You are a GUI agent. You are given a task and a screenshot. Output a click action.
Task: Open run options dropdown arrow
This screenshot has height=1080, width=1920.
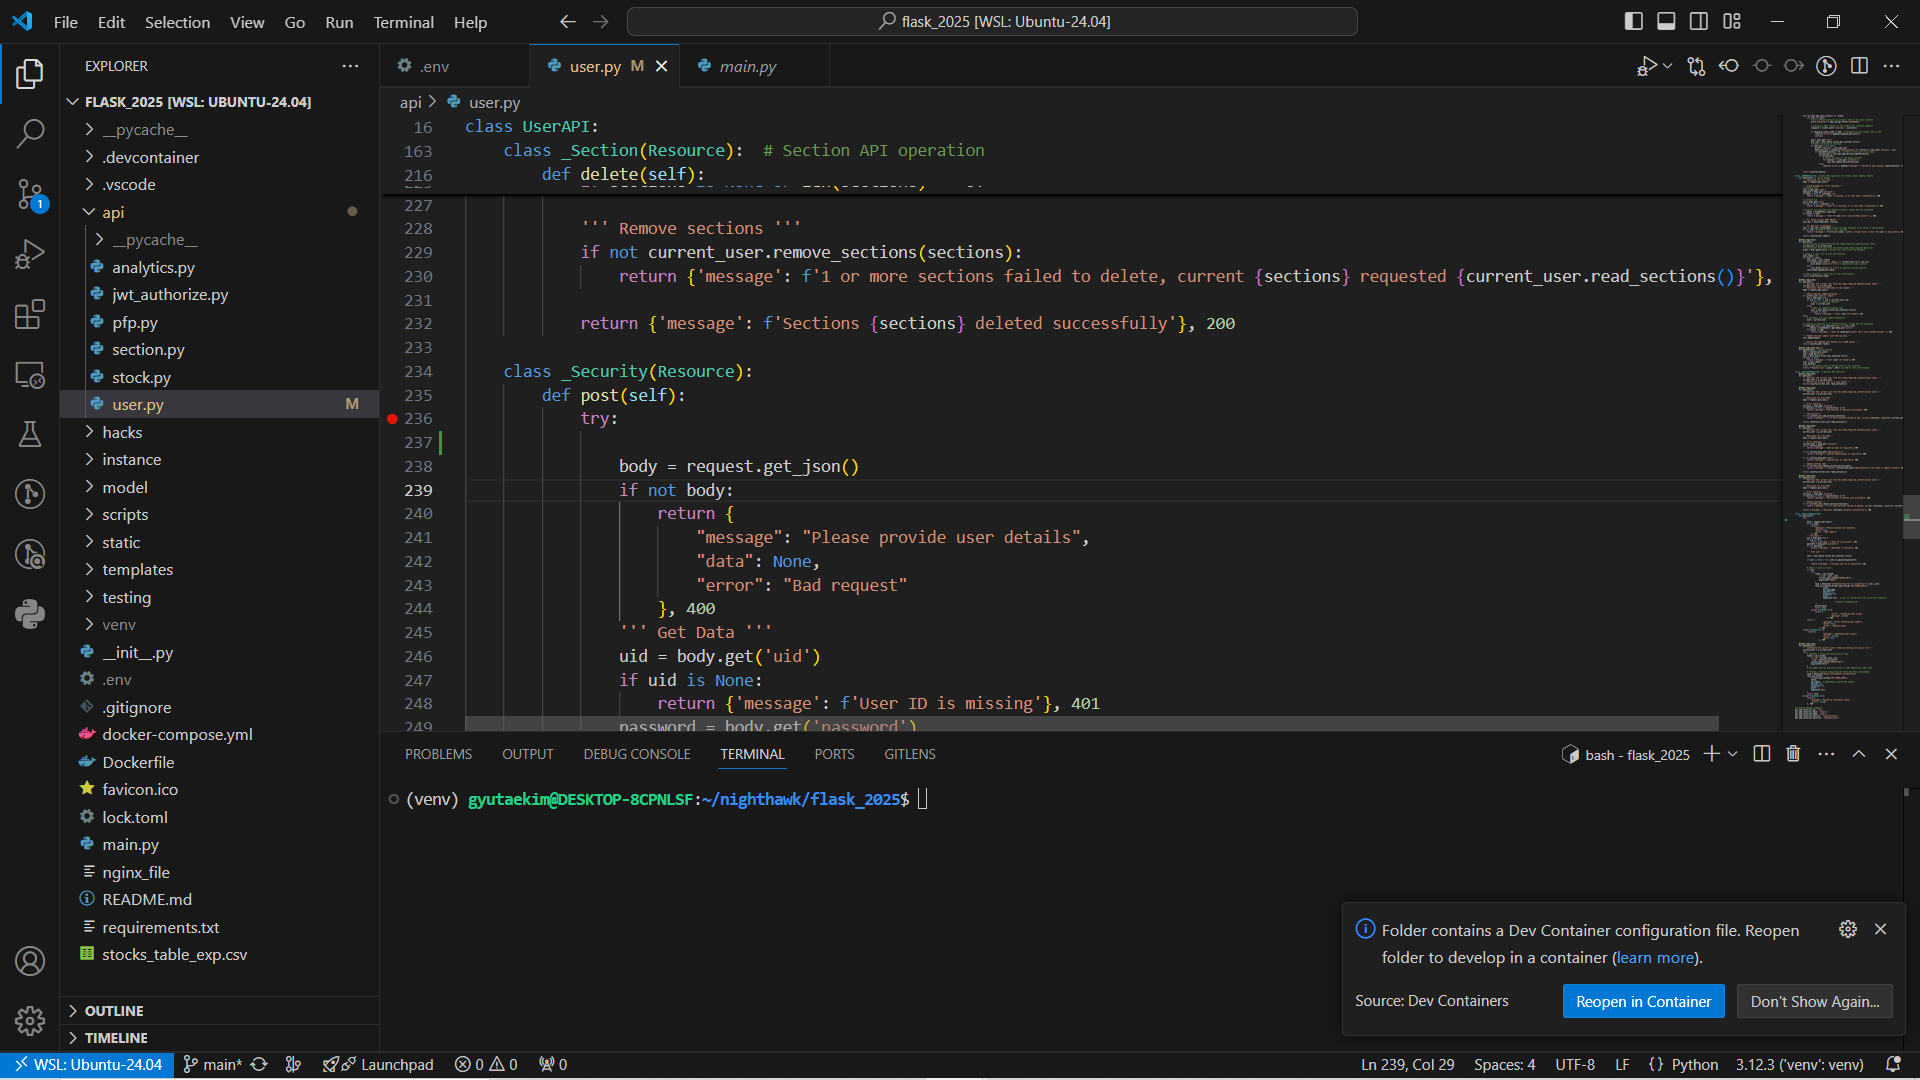pos(1667,66)
